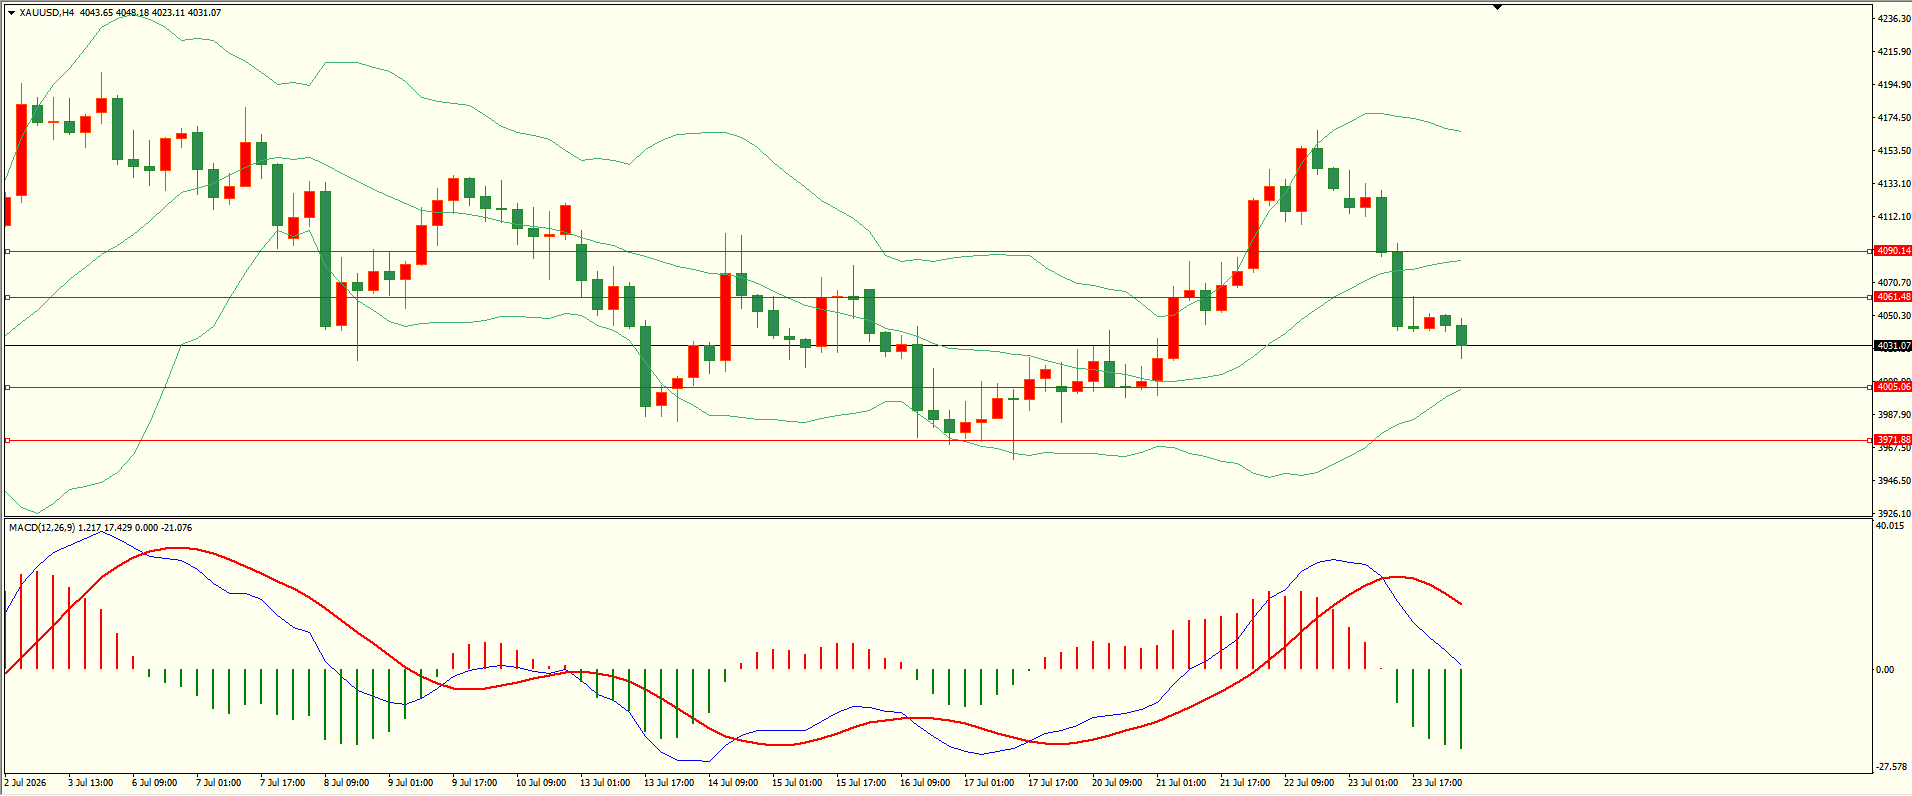The height and width of the screenshot is (796, 1912).
Task: Select the 4090.14 red price label
Action: tap(1893, 251)
